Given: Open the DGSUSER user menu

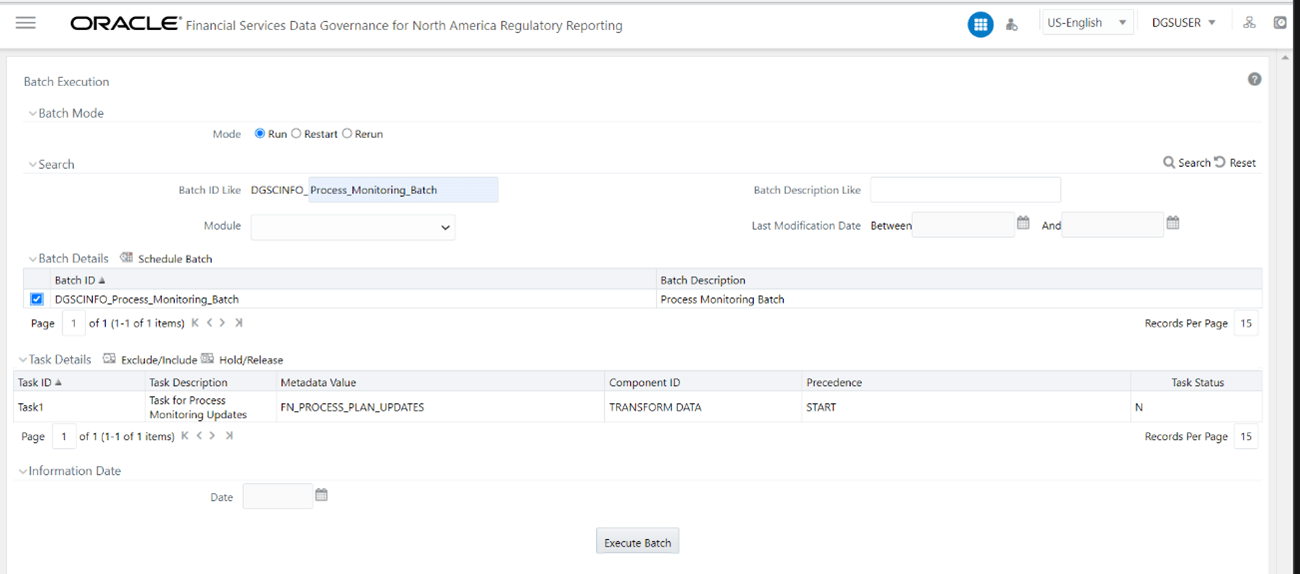Looking at the screenshot, I should click(1184, 22).
